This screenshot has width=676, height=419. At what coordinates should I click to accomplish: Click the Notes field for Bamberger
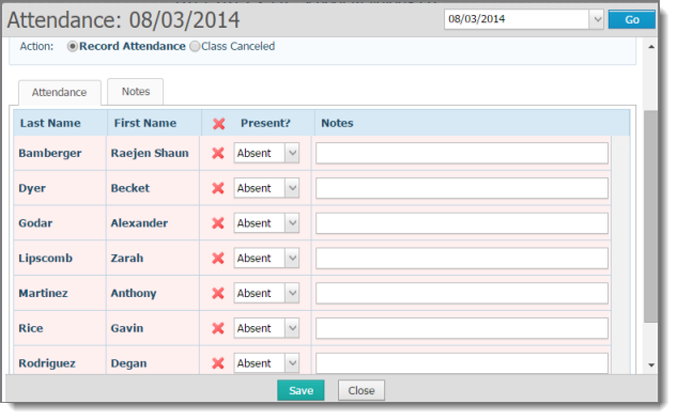coord(462,153)
